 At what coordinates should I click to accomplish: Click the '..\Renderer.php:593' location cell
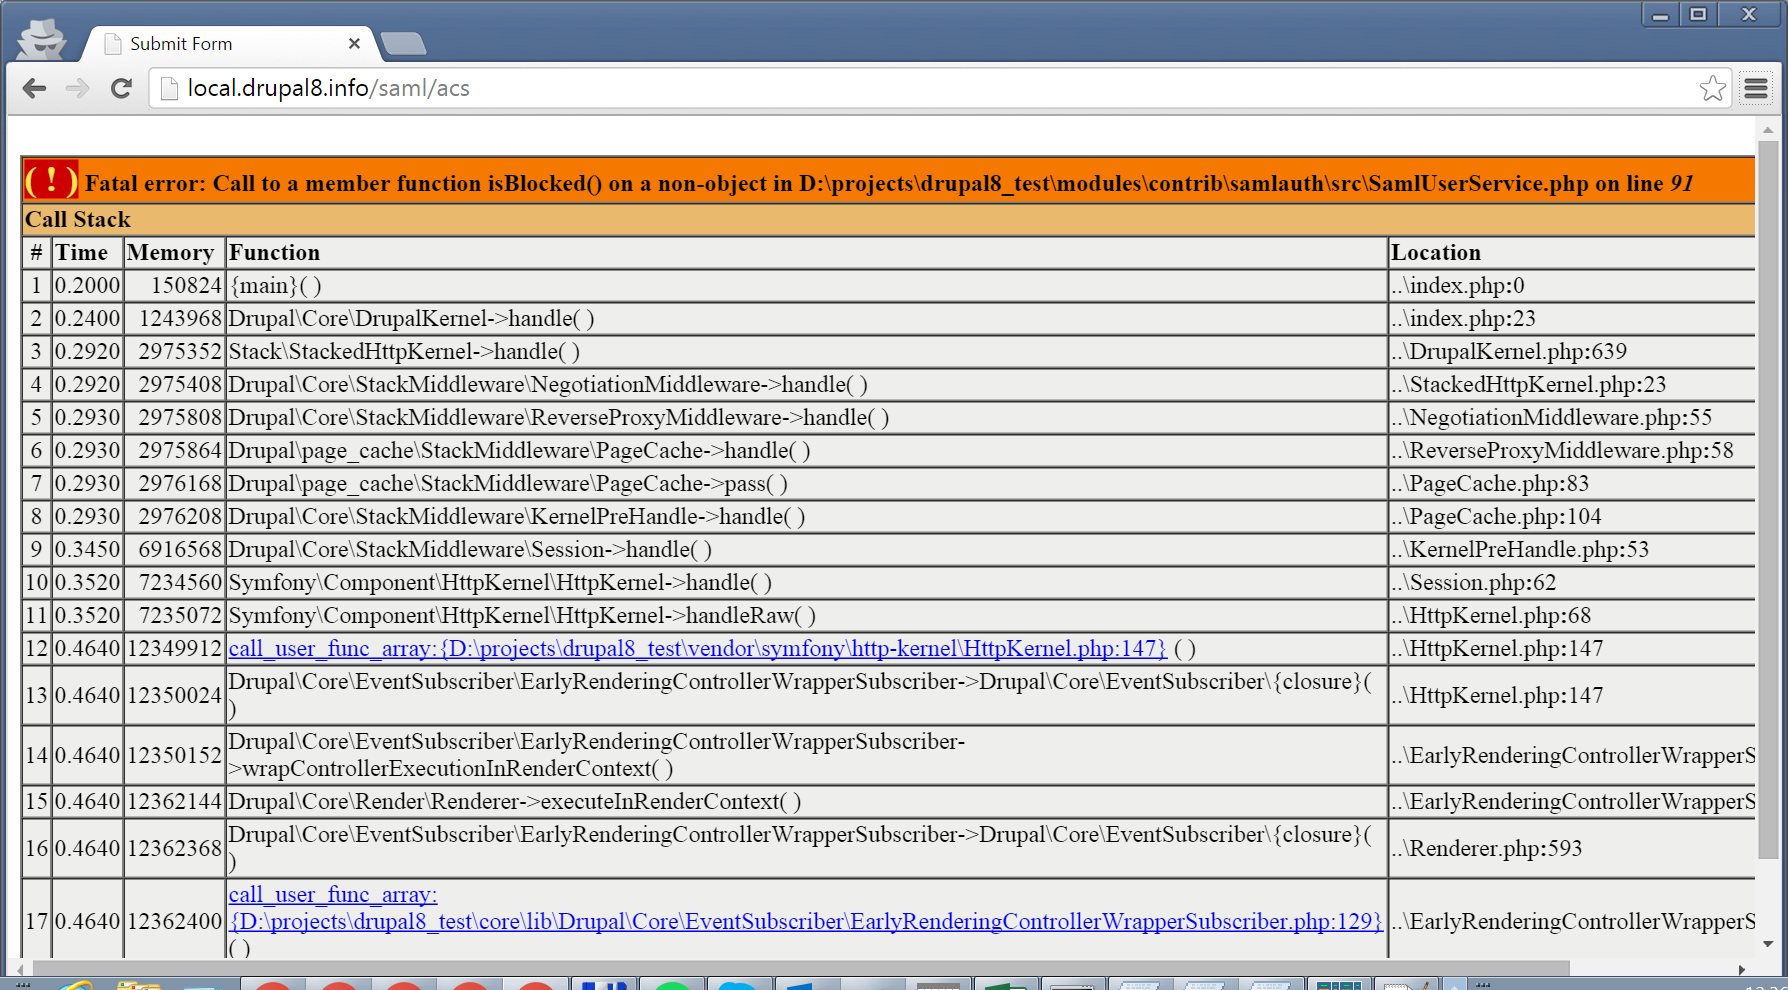point(1572,848)
